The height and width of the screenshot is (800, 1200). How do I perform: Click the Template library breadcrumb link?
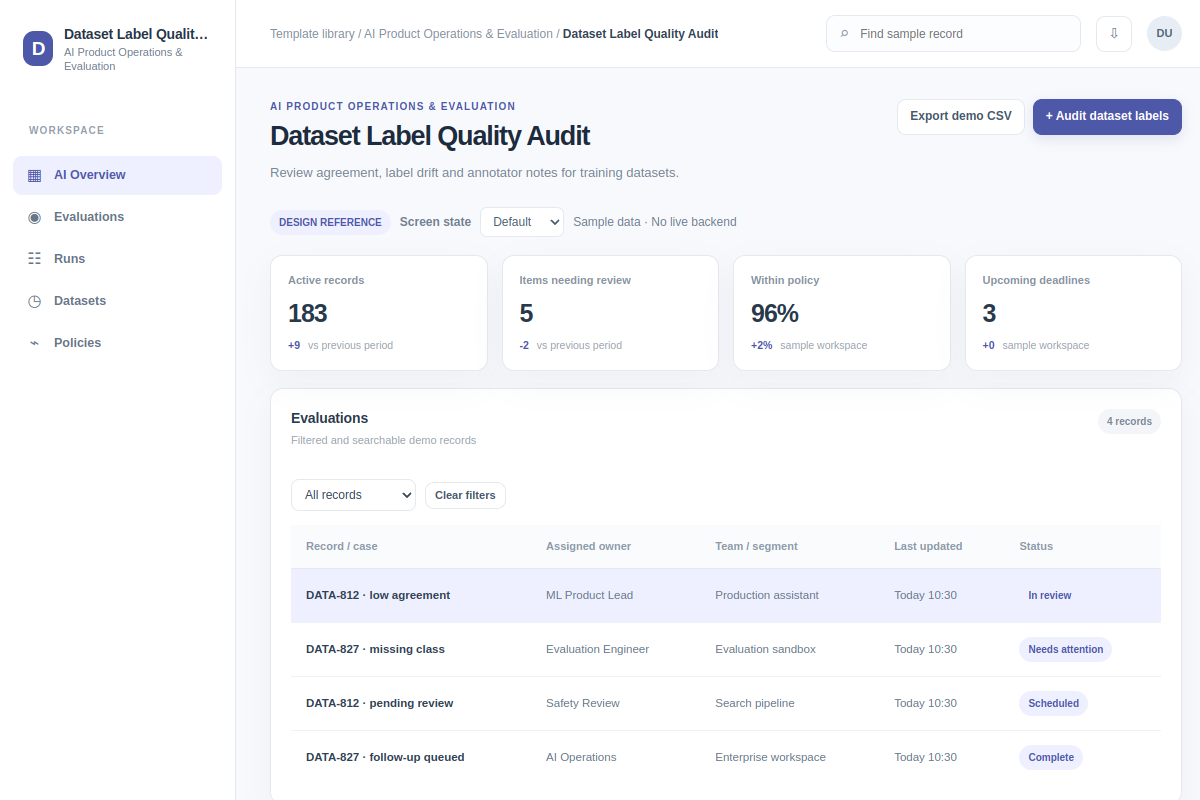pyautogui.click(x=312, y=34)
